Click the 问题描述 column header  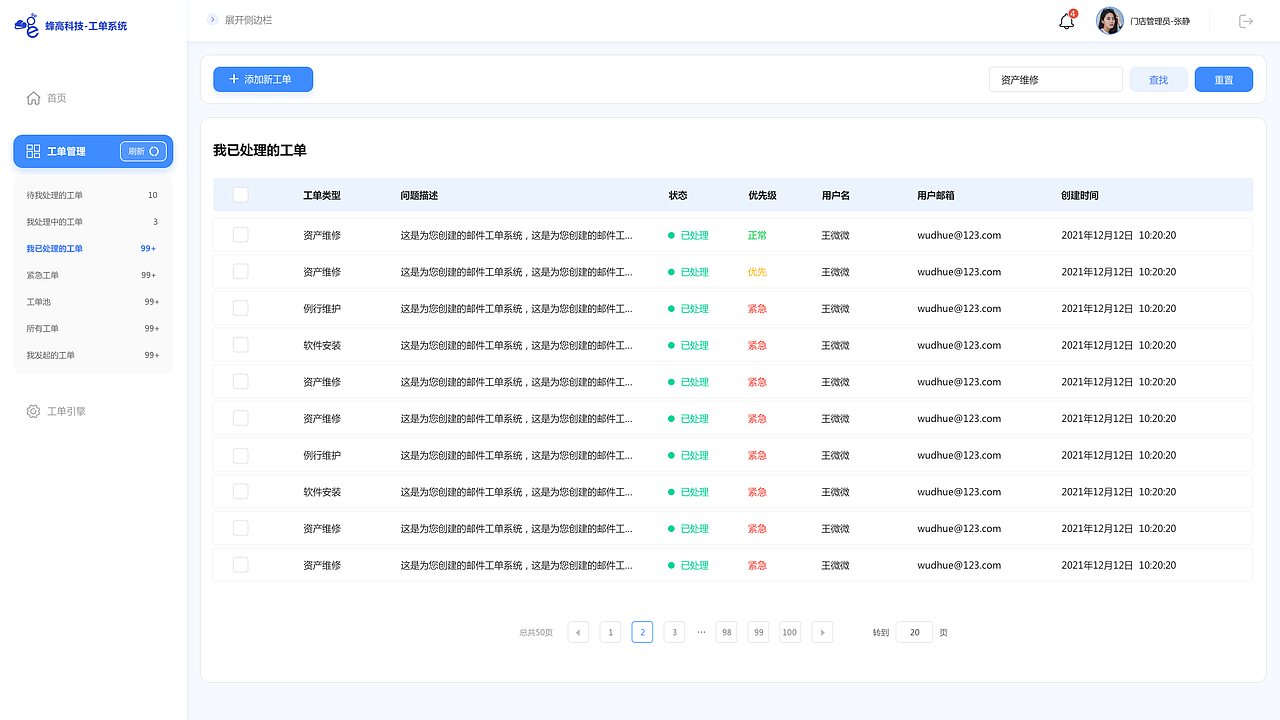(x=419, y=195)
